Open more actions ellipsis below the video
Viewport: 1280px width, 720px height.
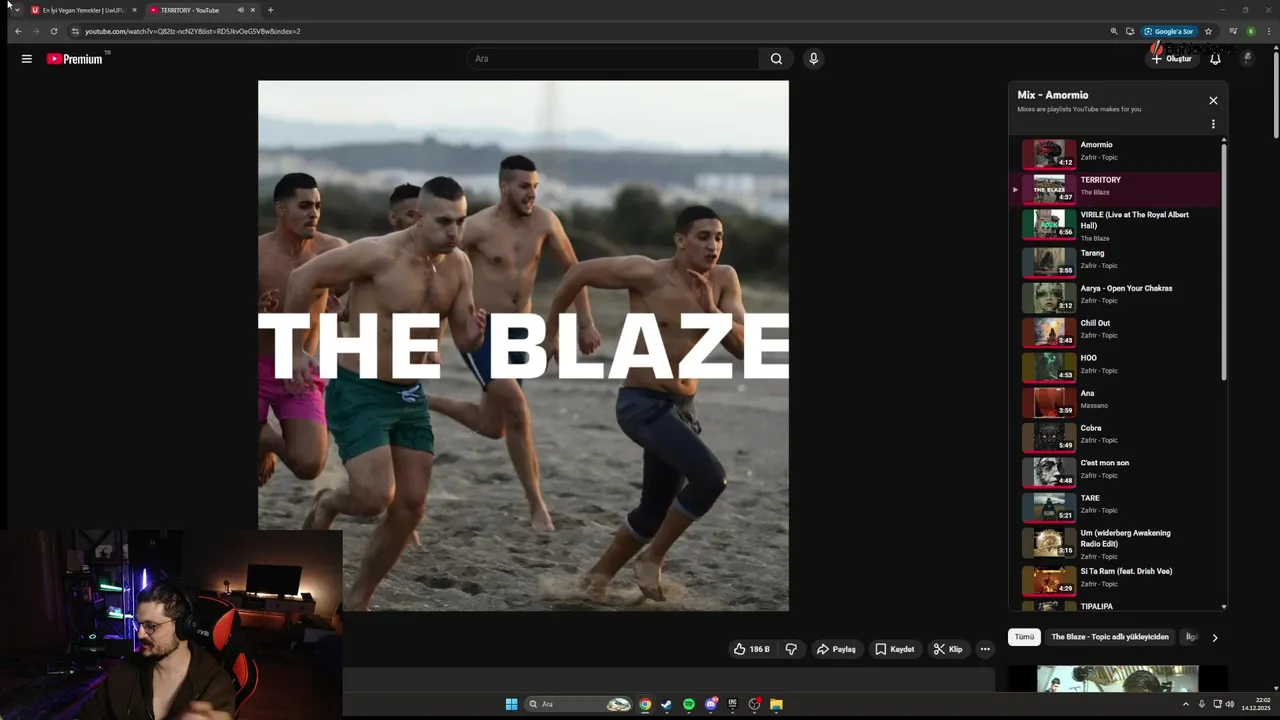985,649
